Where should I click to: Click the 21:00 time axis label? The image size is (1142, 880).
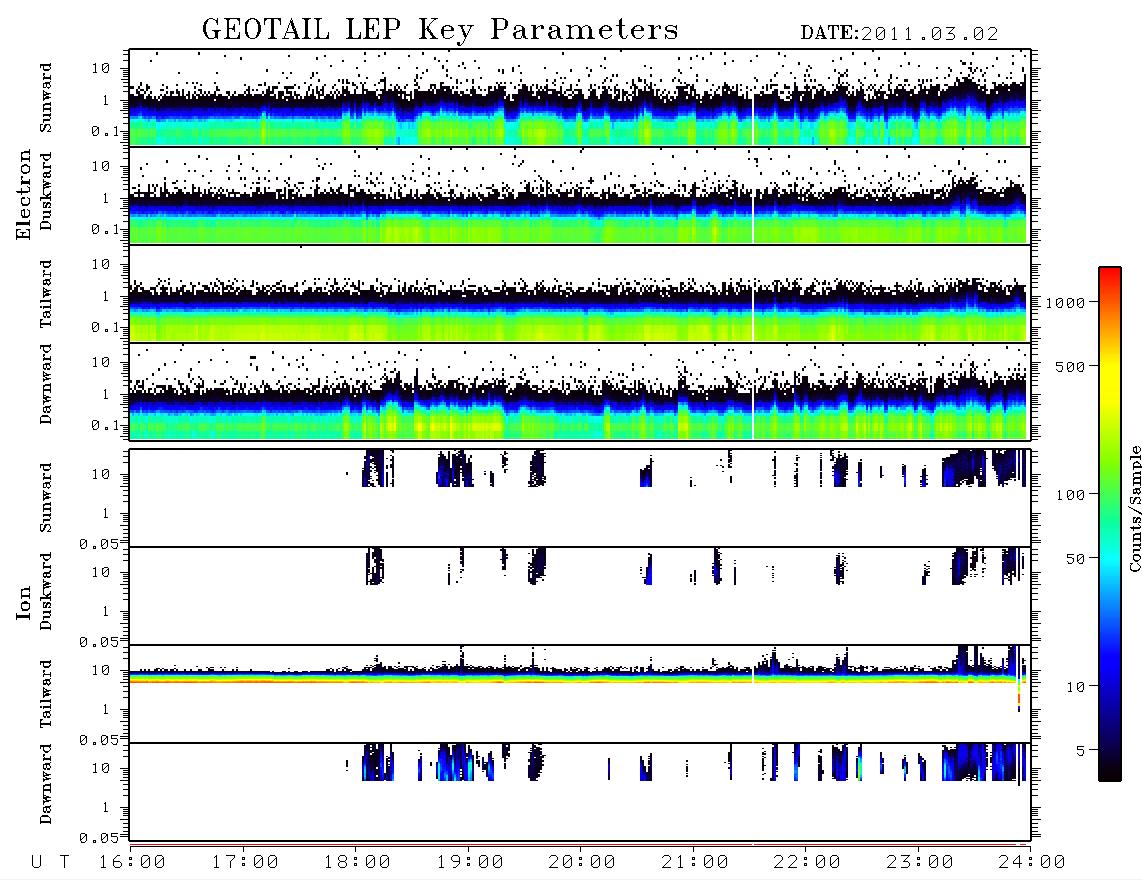[696, 863]
